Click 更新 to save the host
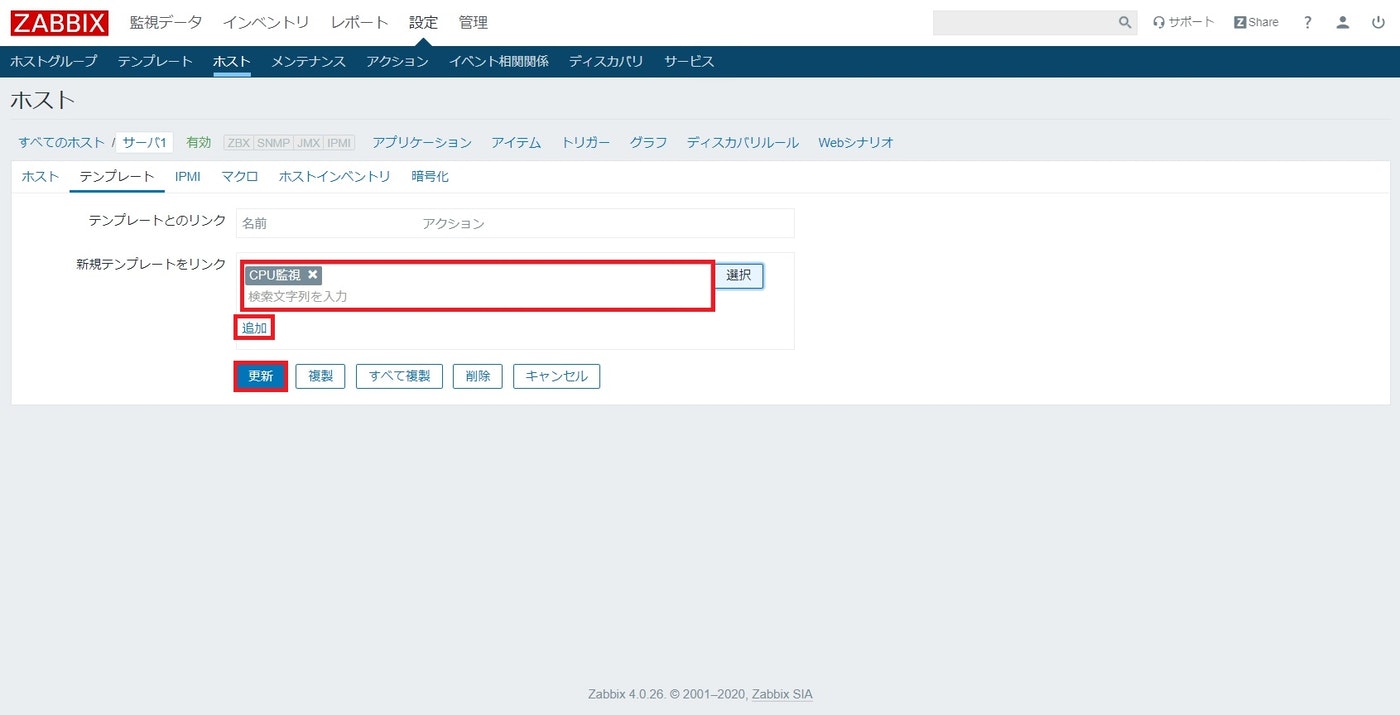This screenshot has height=715, width=1400. pos(259,377)
